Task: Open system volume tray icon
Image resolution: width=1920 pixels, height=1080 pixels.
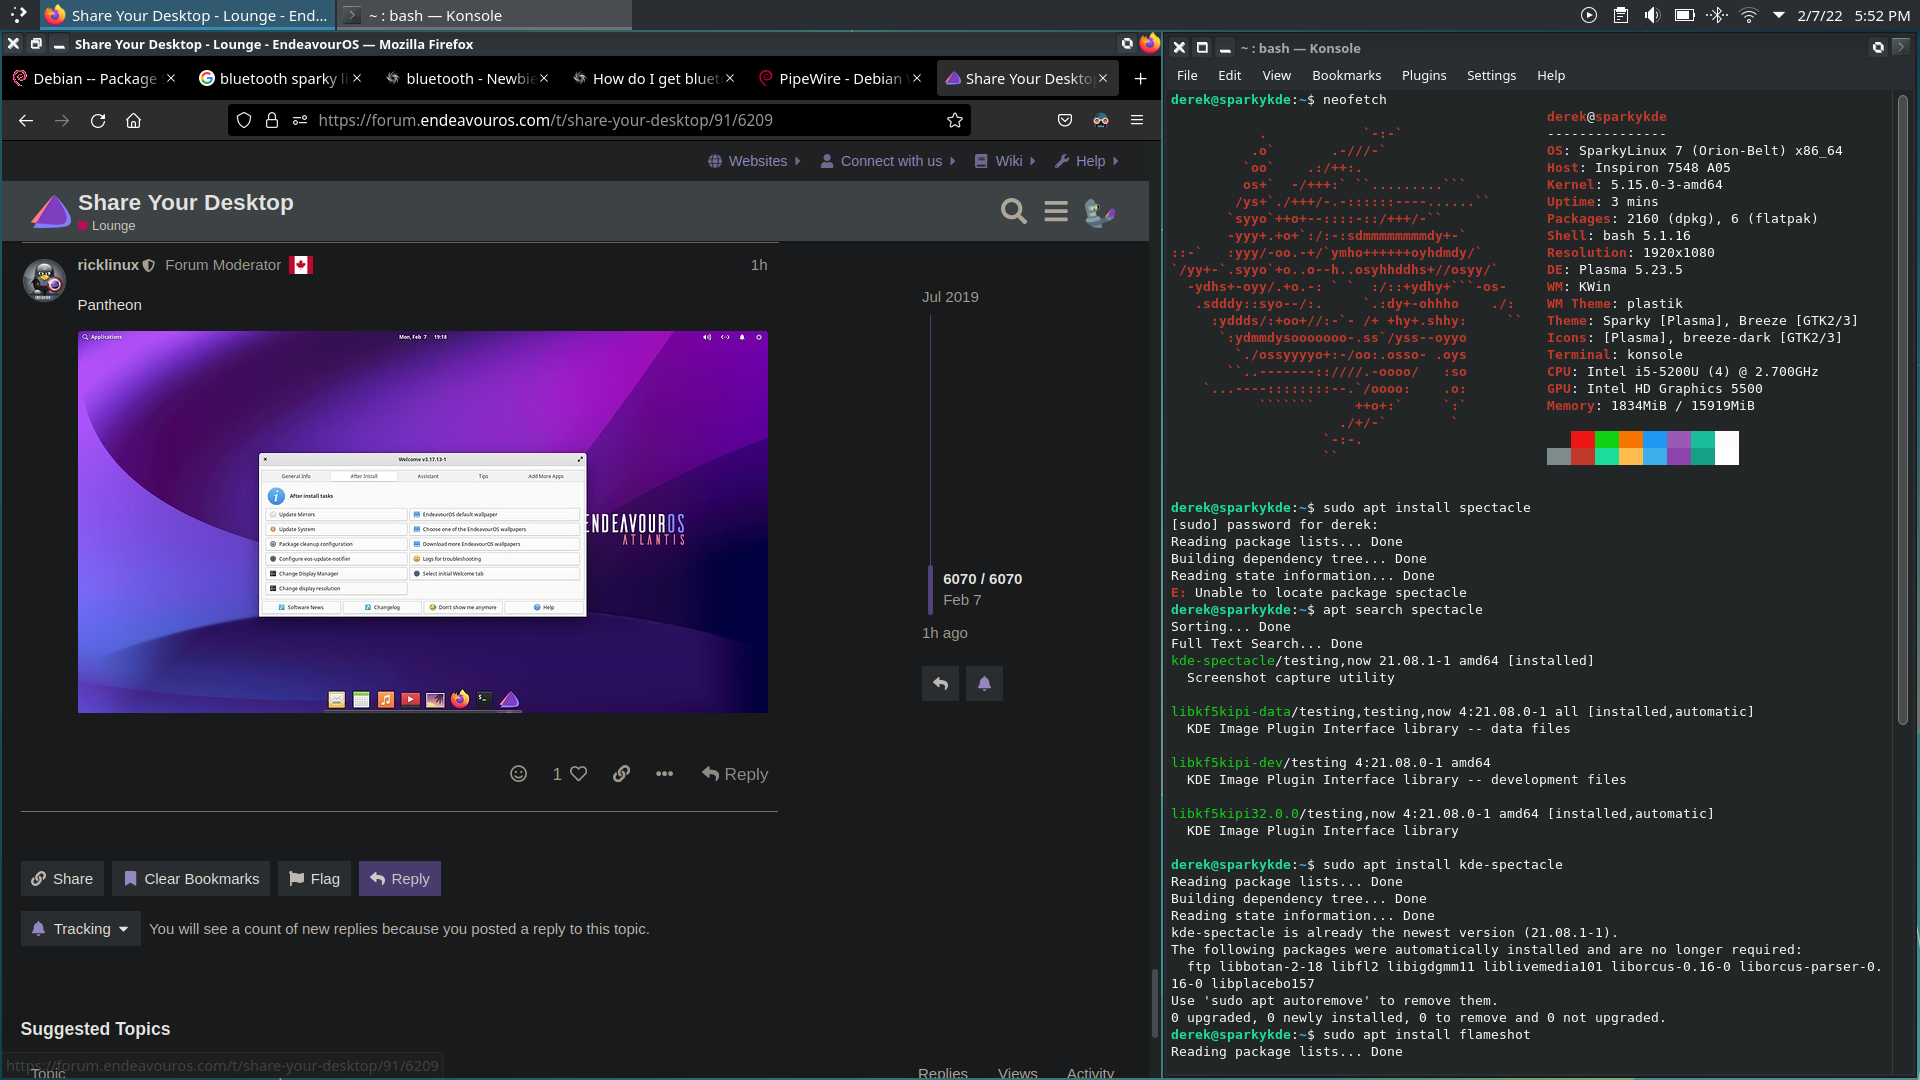Action: (x=1652, y=15)
